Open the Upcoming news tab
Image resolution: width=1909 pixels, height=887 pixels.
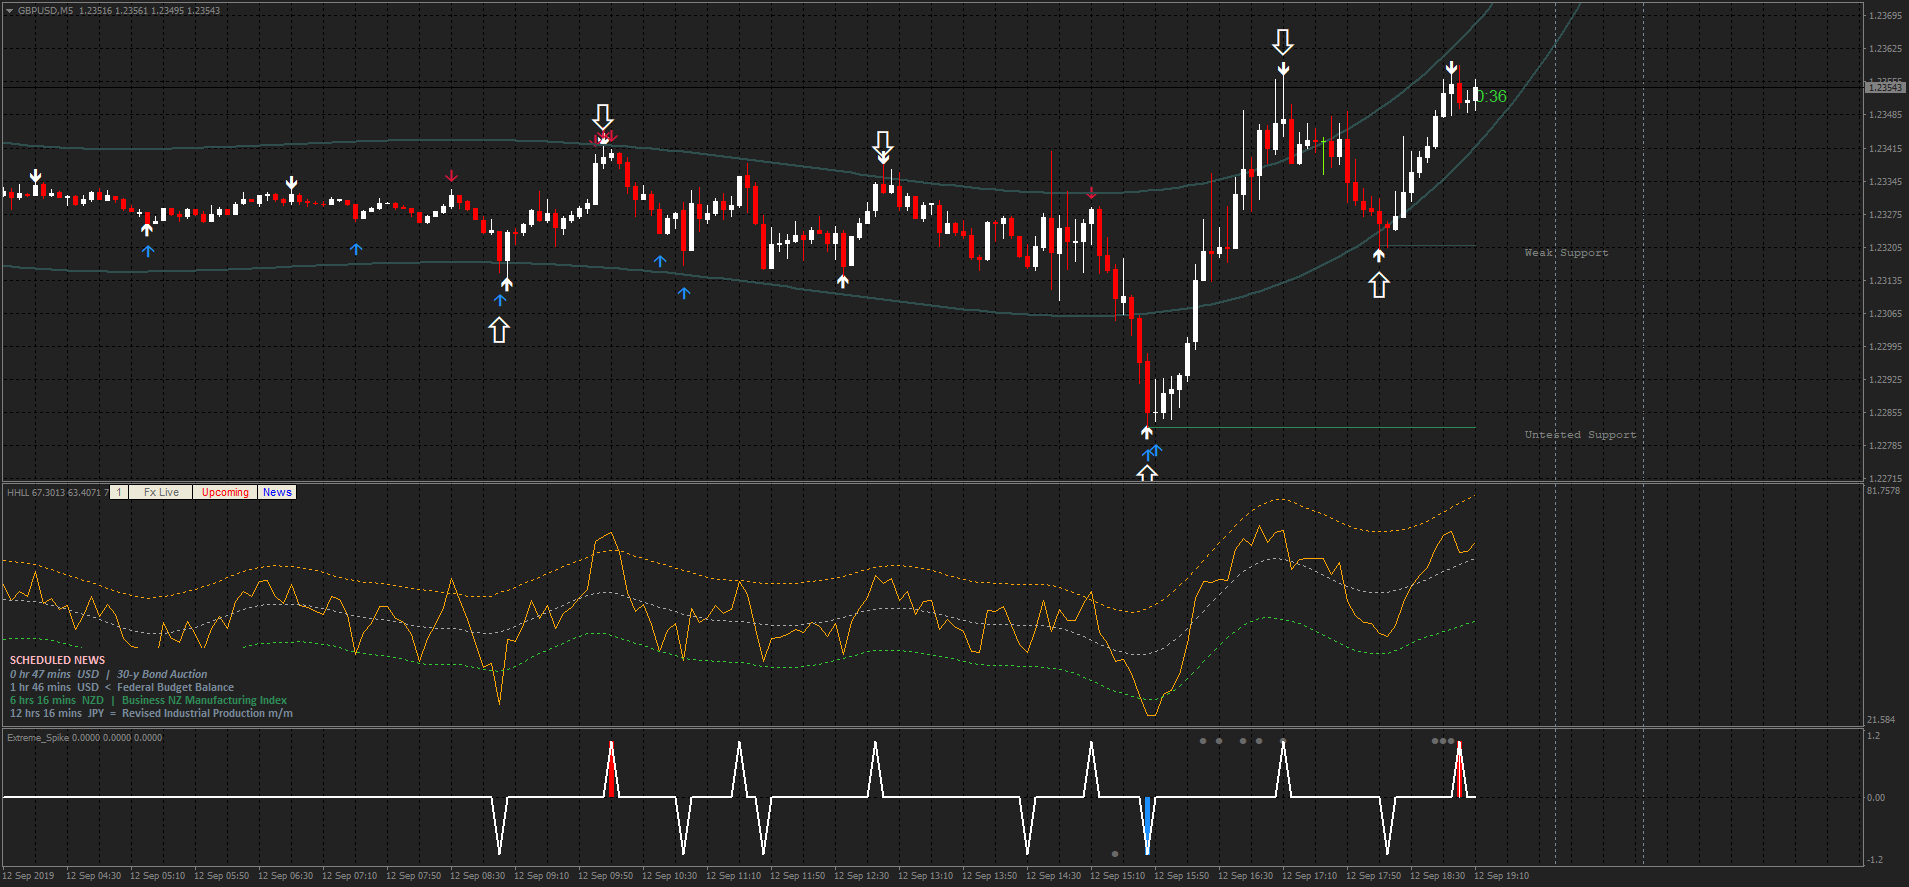point(225,492)
